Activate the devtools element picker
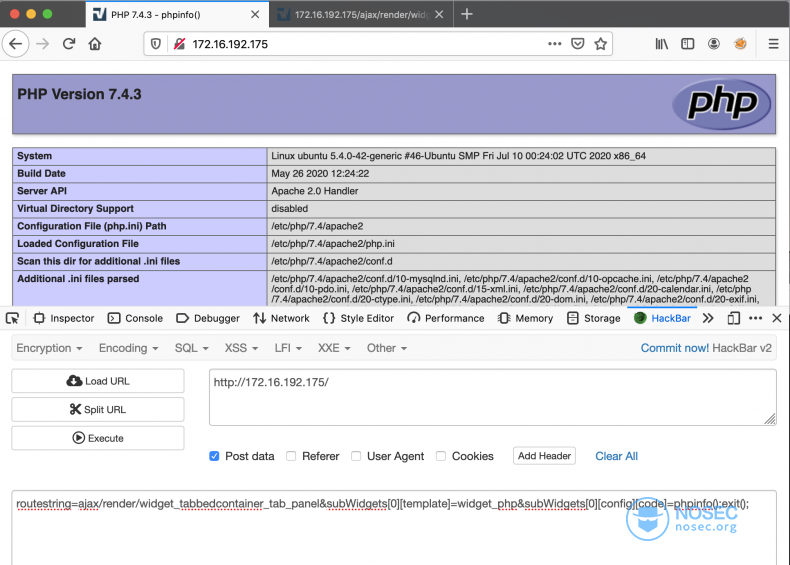790x565 pixels. pyautogui.click(x=12, y=318)
